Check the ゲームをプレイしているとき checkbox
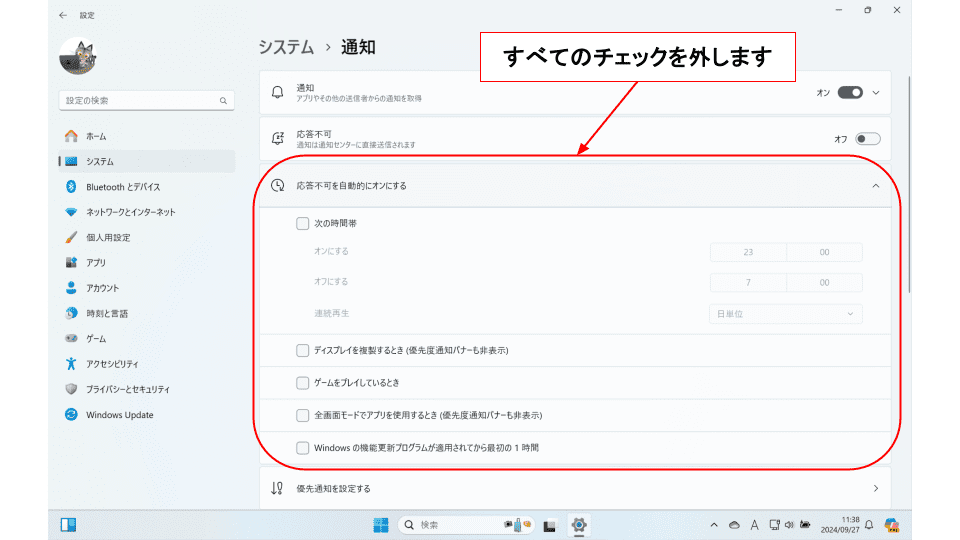Image resolution: width=960 pixels, height=540 pixels. [x=303, y=383]
